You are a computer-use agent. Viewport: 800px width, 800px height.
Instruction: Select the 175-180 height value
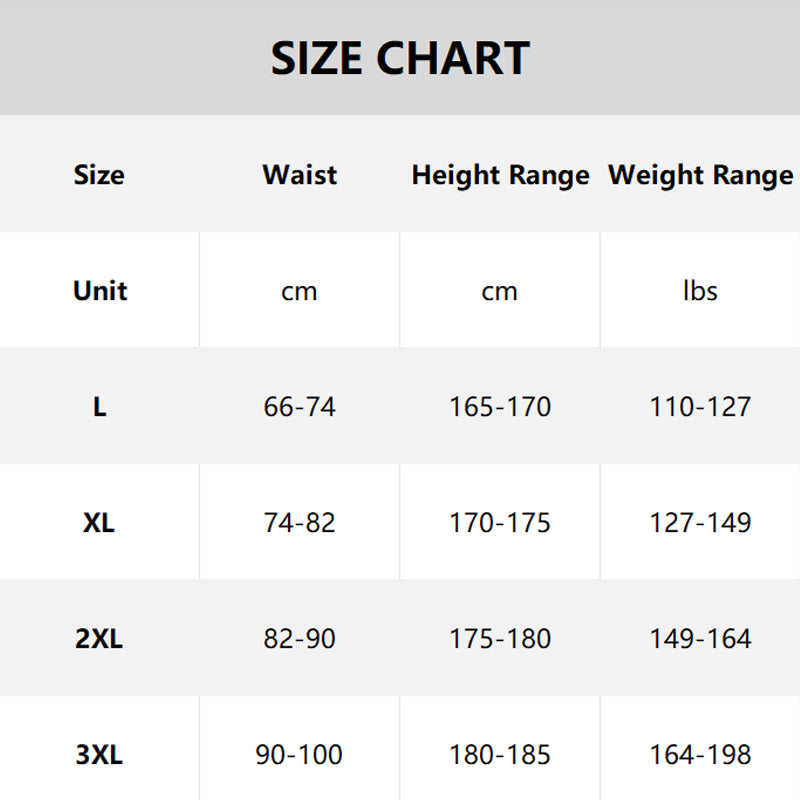500,639
